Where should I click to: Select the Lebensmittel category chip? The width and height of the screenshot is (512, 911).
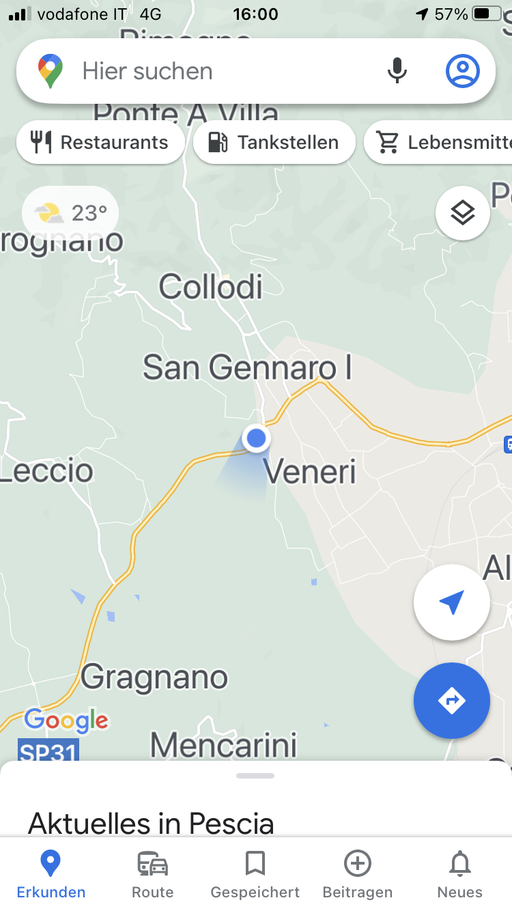pyautogui.click(x=438, y=142)
